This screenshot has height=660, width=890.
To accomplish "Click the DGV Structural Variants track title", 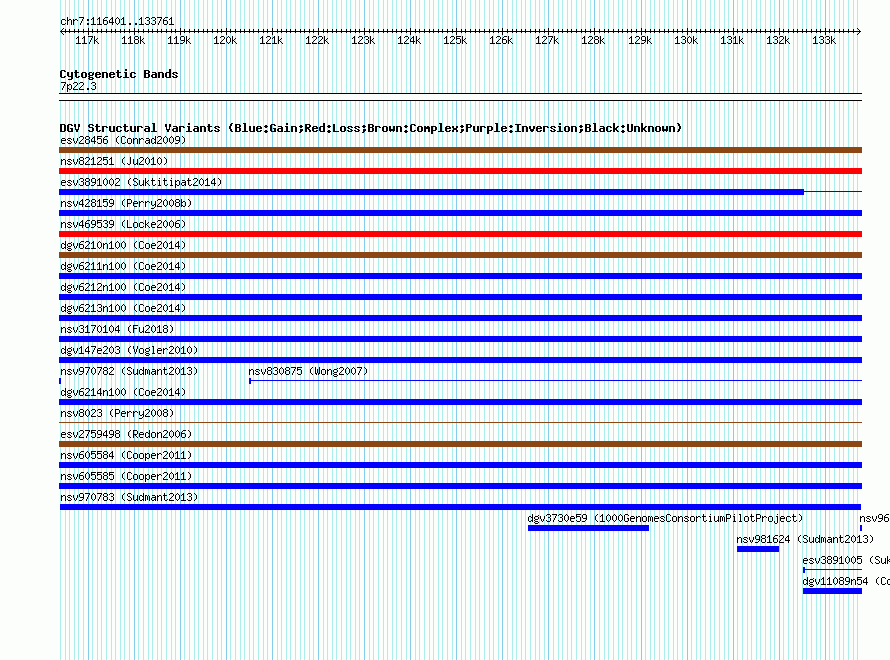I will 371,128.
